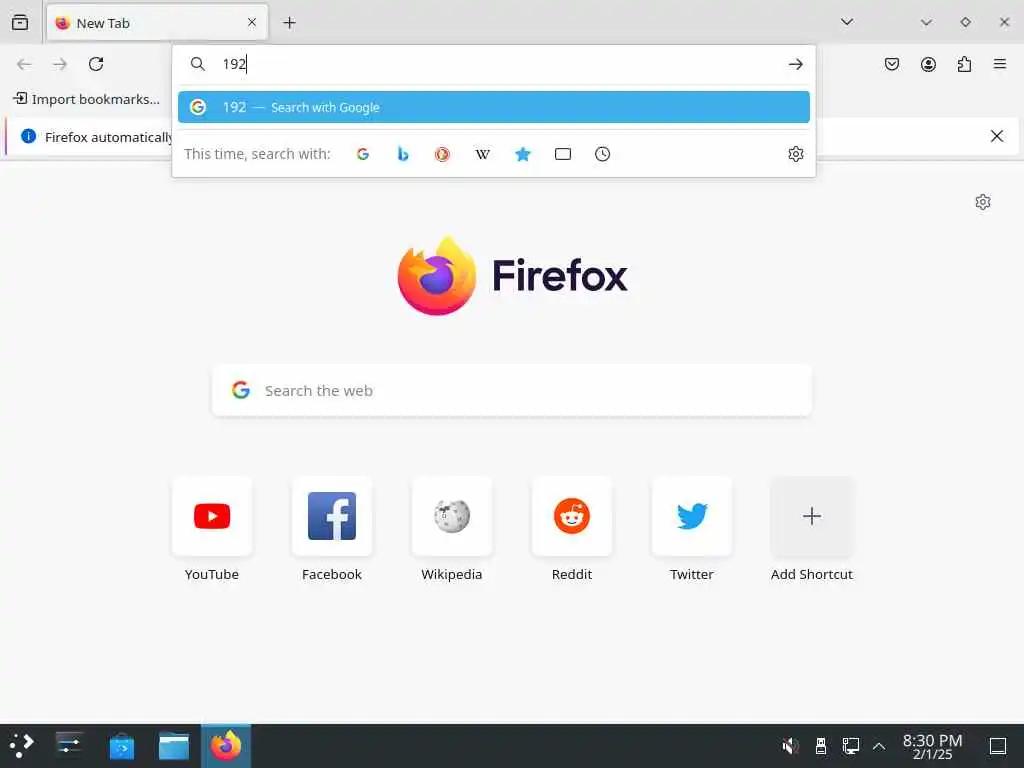Click the 'This time, search with:' label
The width and height of the screenshot is (1024, 768).
(257, 154)
